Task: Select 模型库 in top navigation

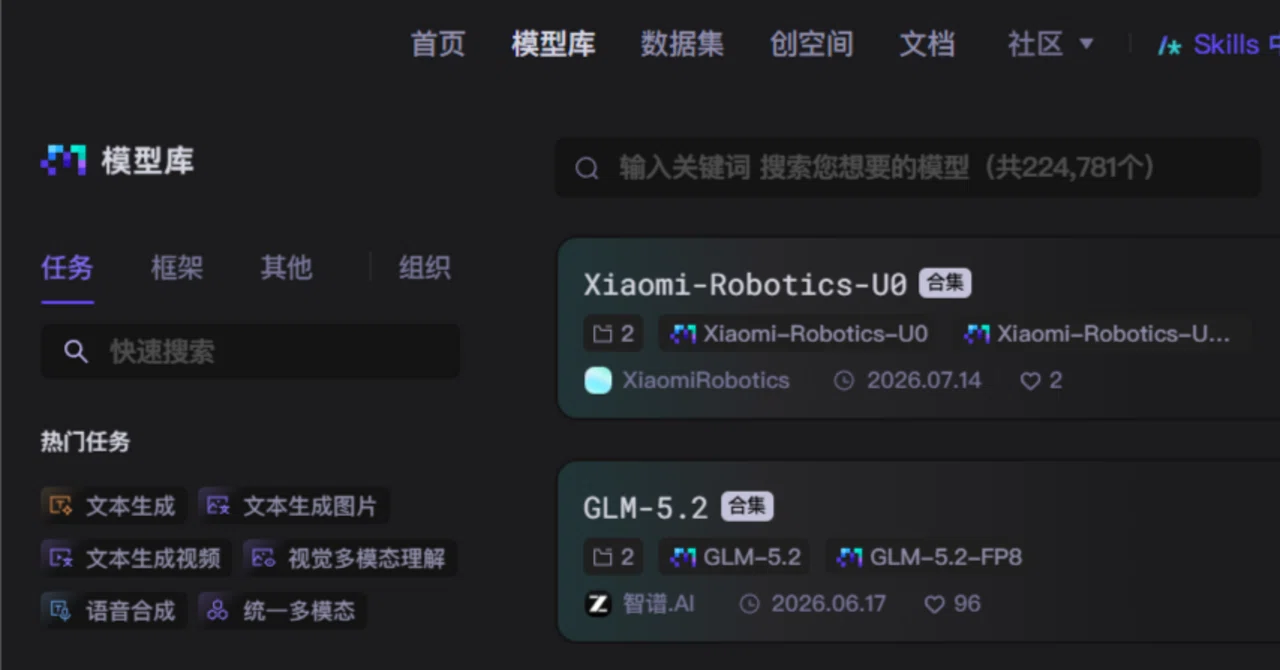Action: coord(553,44)
